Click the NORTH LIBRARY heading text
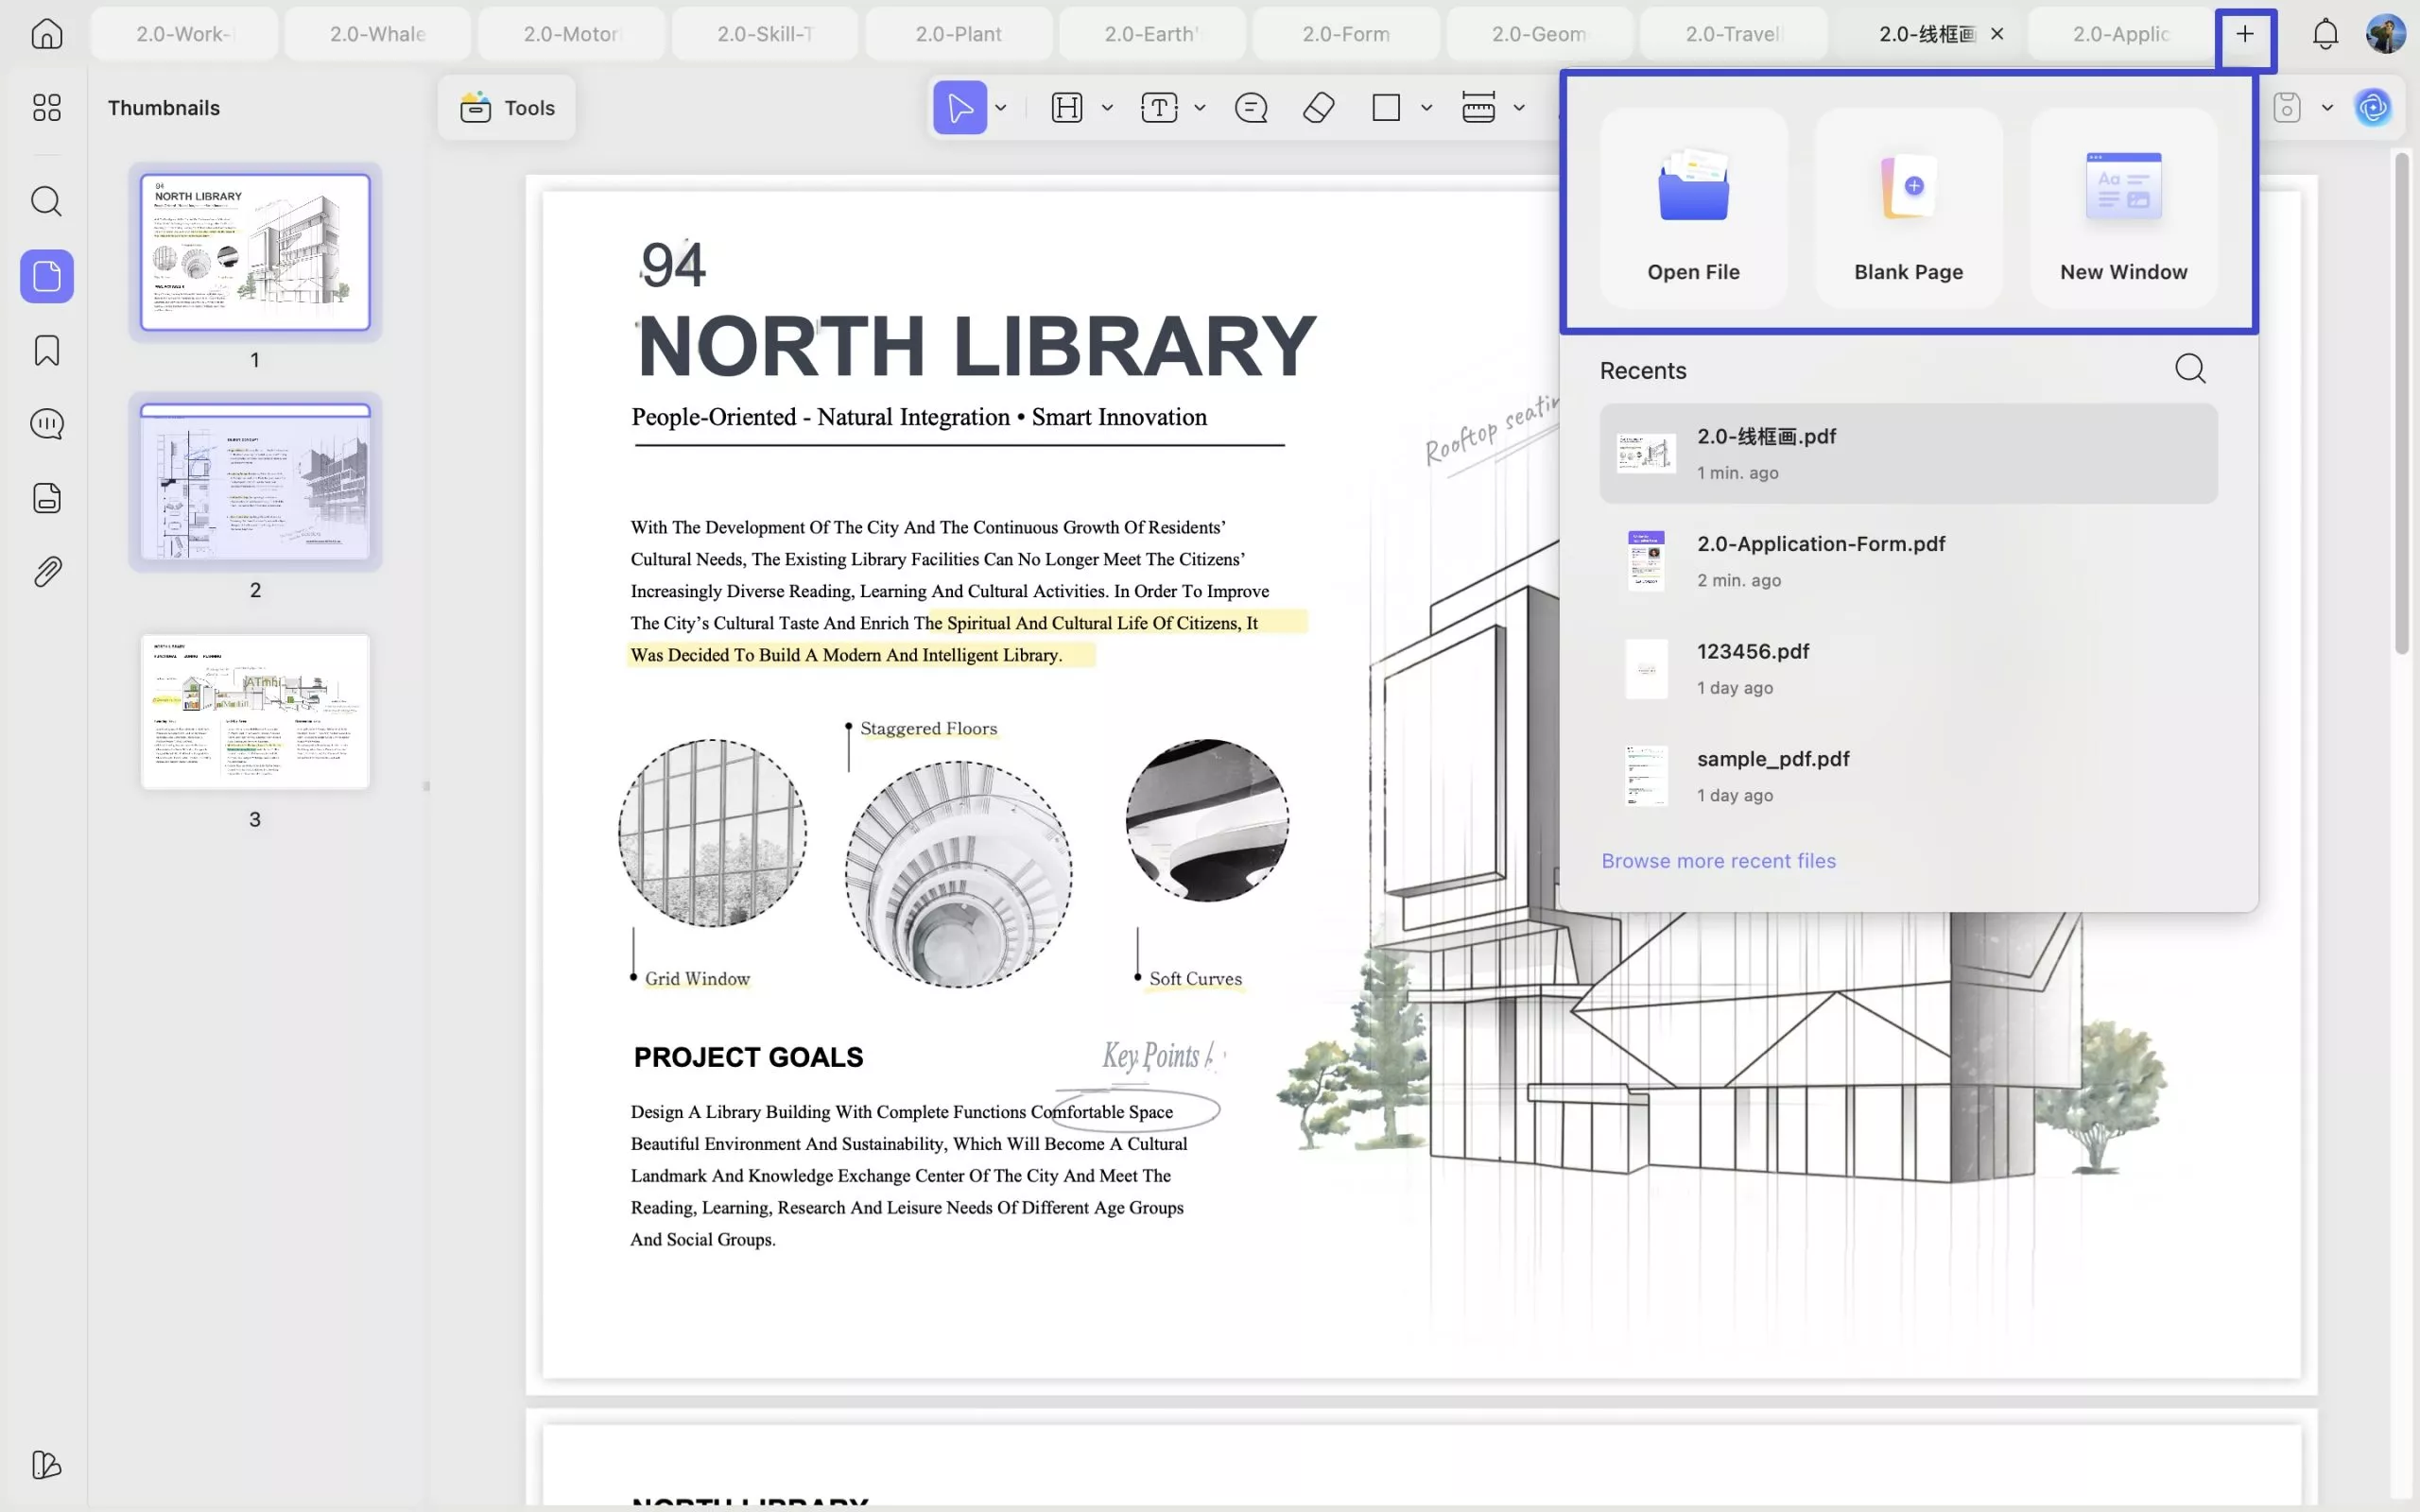The image size is (2420, 1512). 976,346
